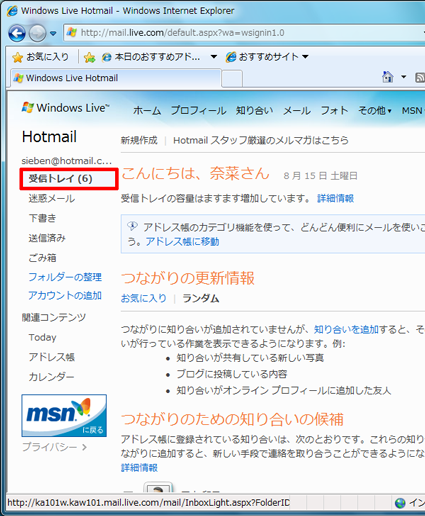
Task: Click the つながりの更新情報 heading
Action: (188, 278)
